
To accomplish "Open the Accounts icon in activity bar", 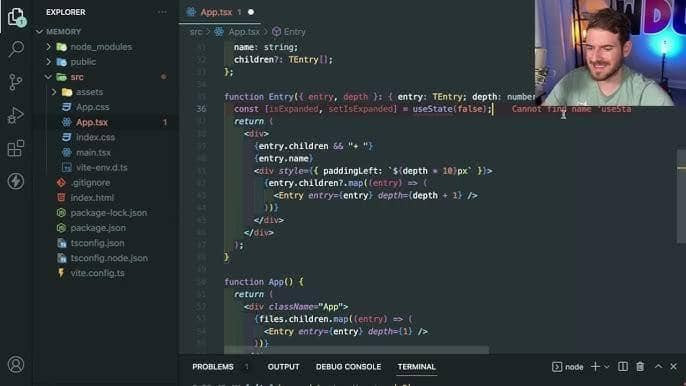I will click(16, 364).
